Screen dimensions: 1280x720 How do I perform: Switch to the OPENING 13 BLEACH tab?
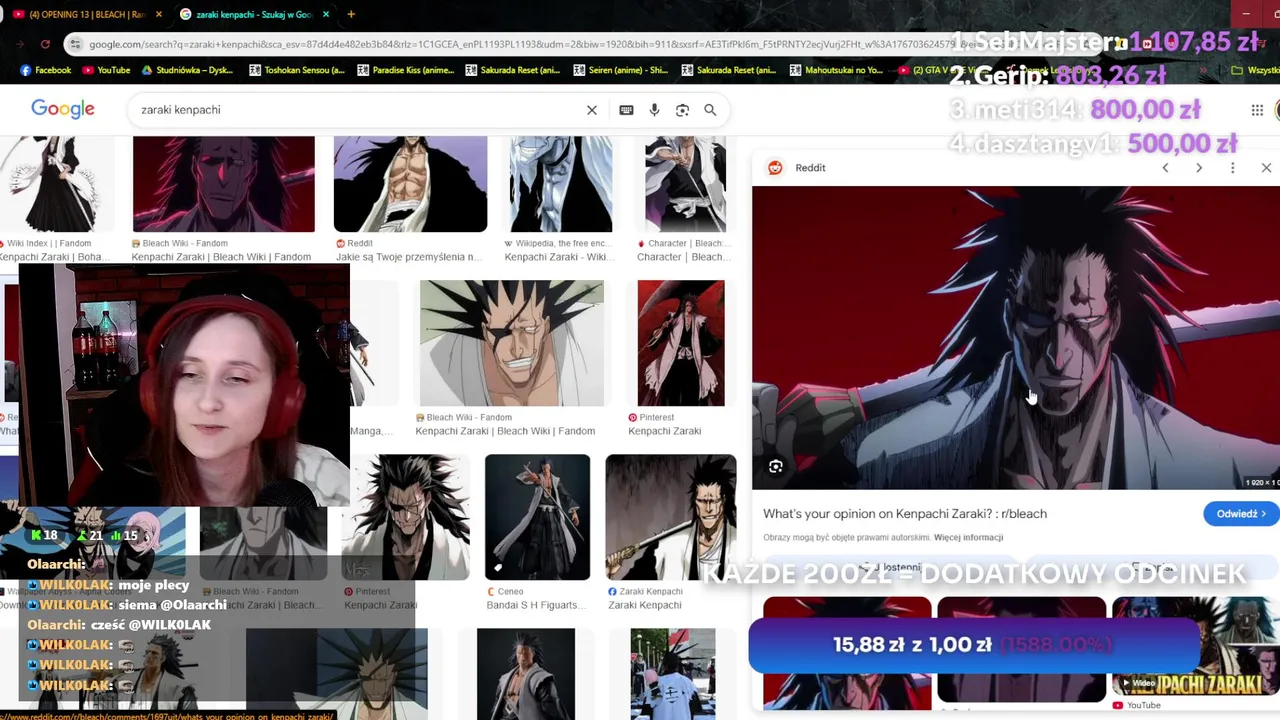[85, 14]
